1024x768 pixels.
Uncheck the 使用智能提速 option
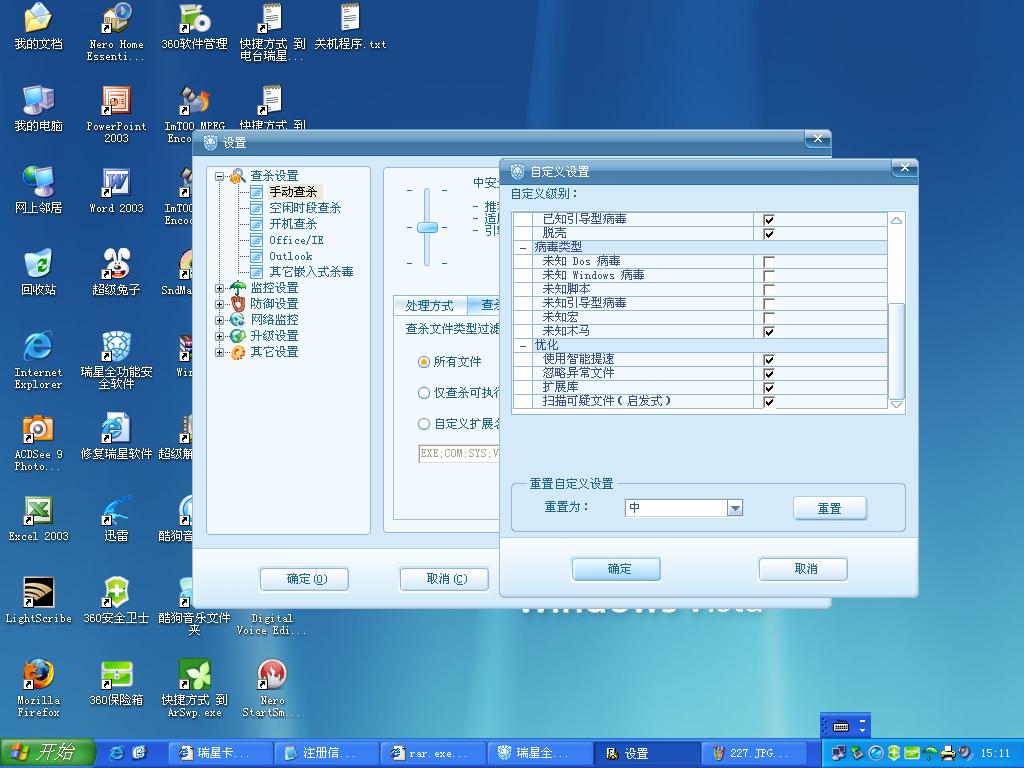769,360
